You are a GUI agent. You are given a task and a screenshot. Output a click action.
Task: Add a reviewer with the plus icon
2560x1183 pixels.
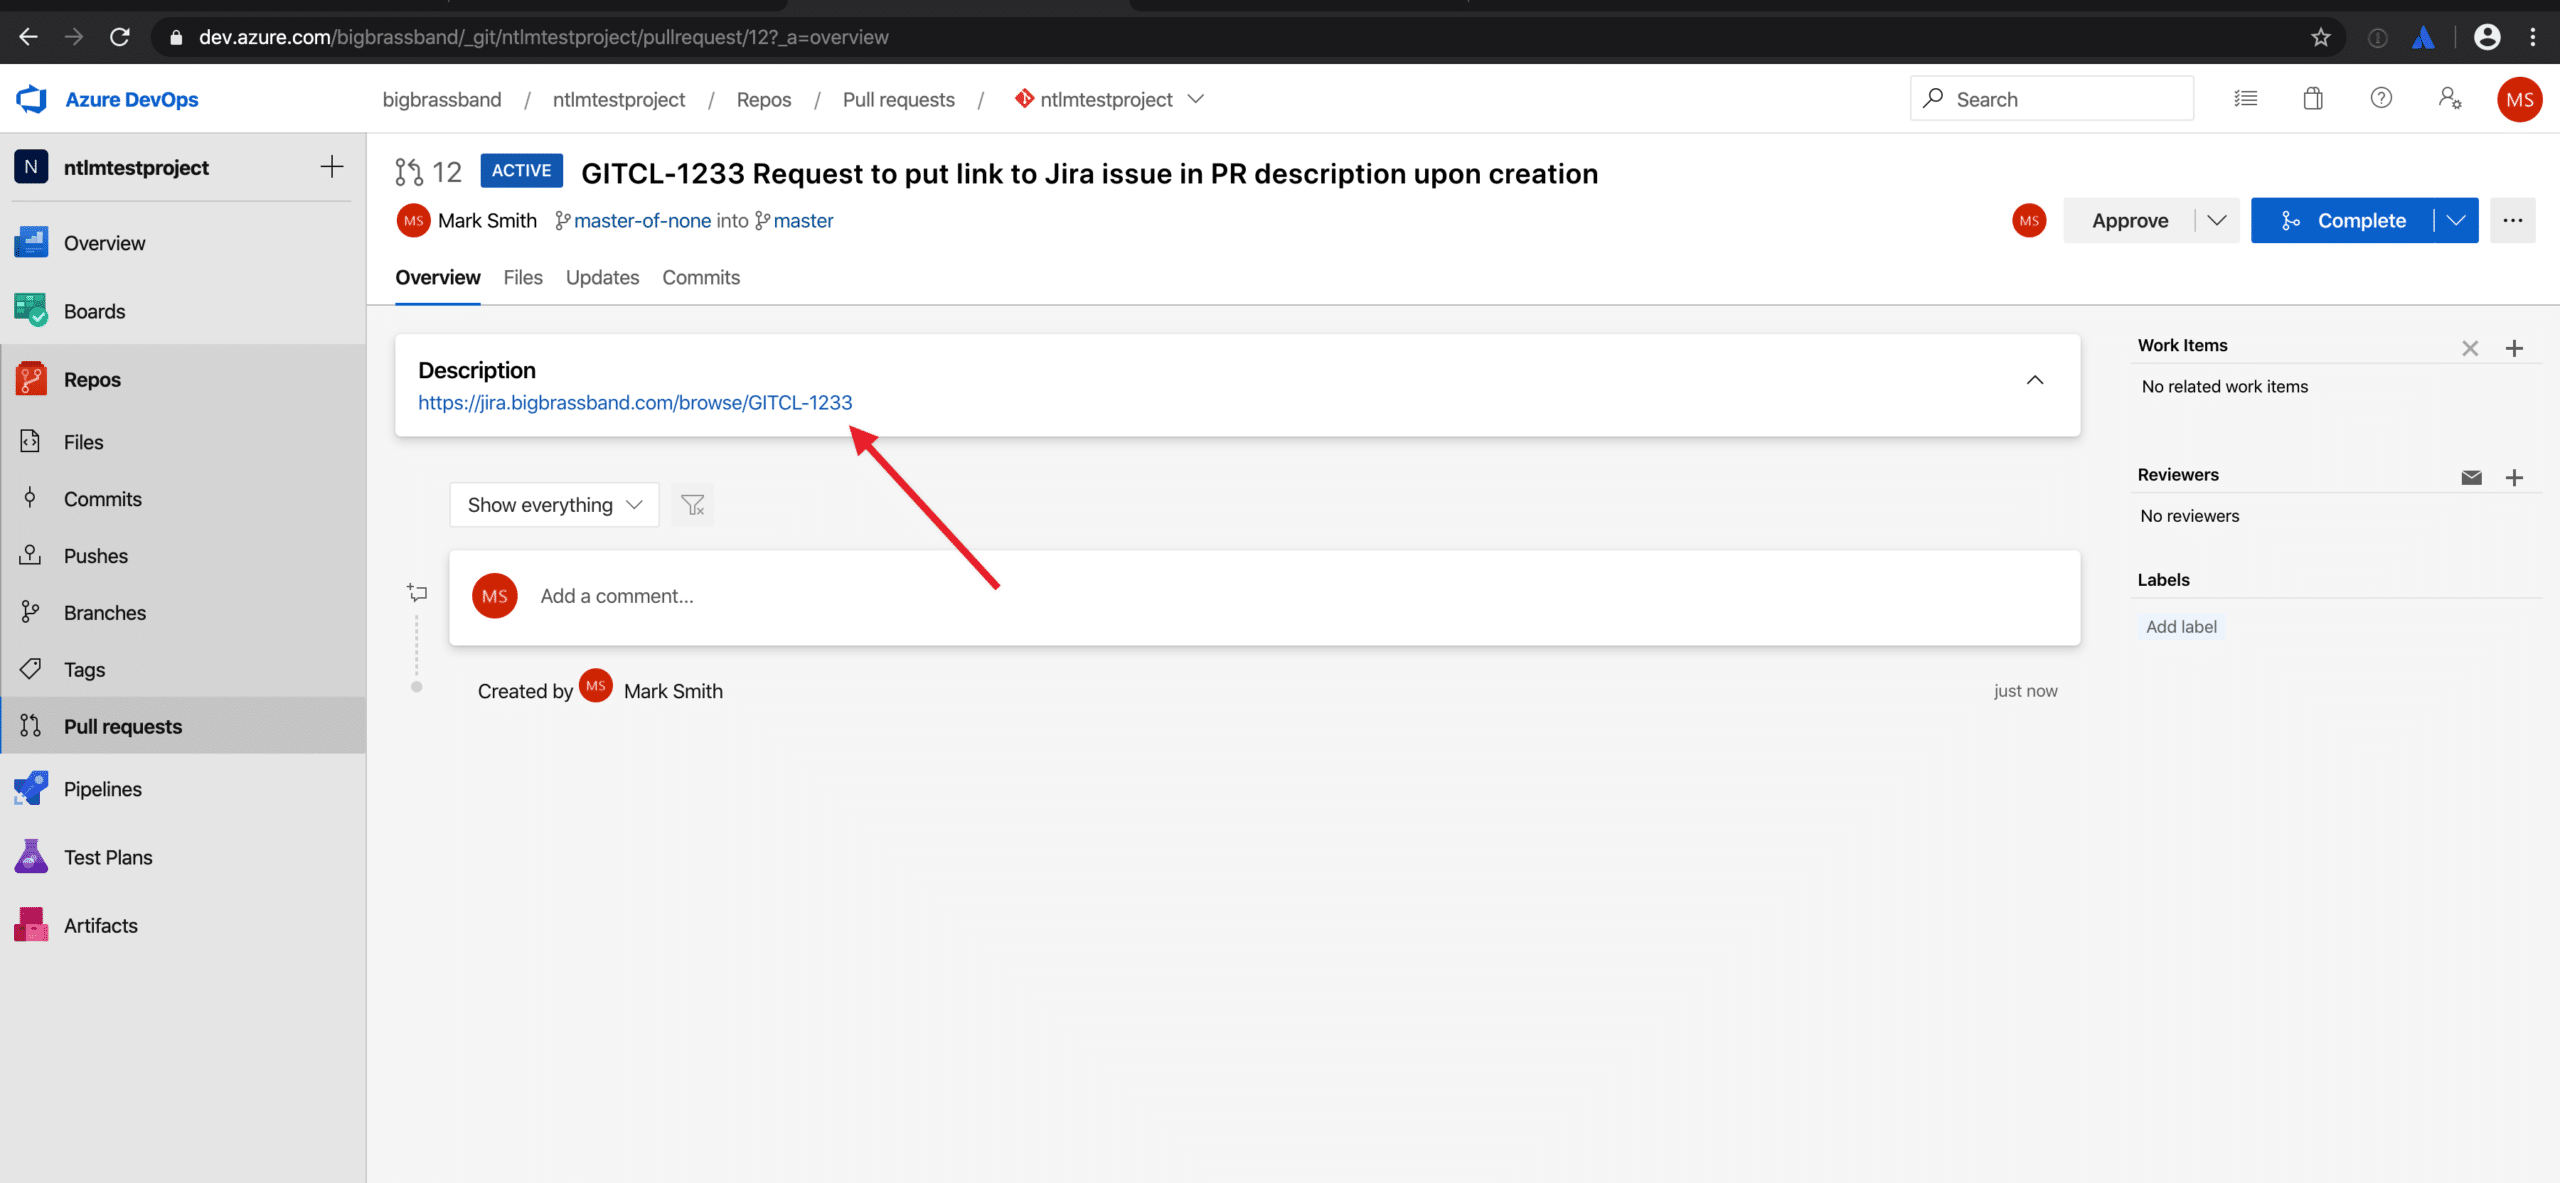tap(2514, 477)
